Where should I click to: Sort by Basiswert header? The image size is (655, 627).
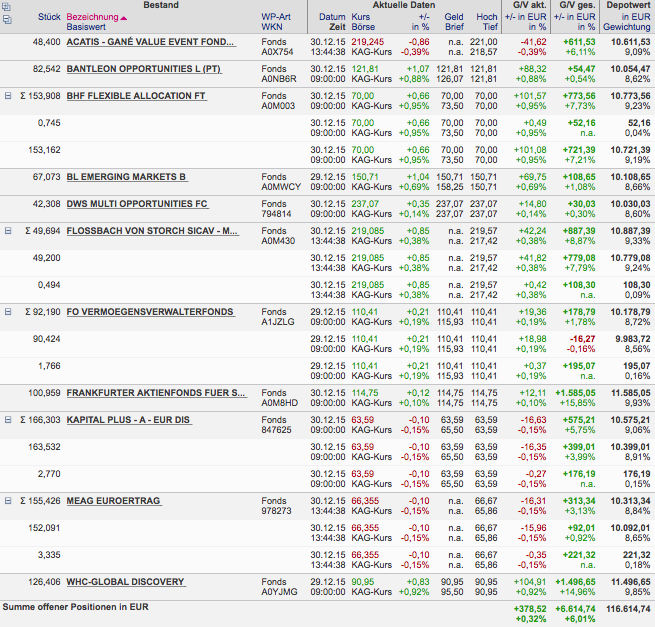86,27
